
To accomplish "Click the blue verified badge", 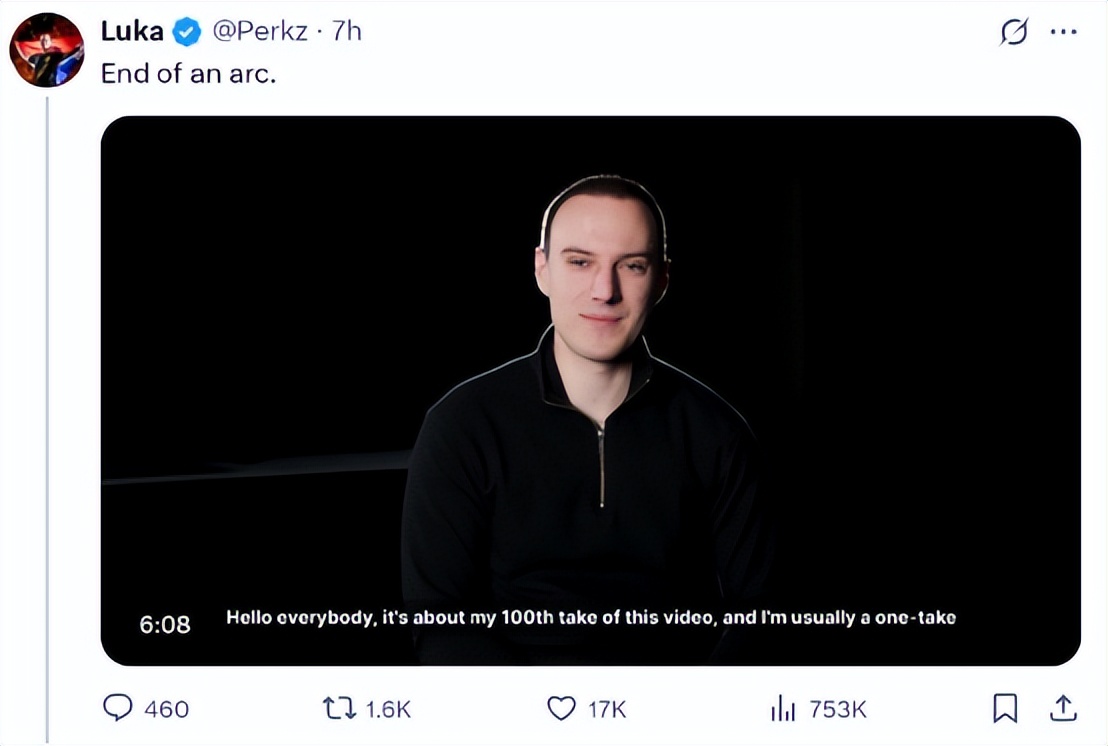I will 187,32.
